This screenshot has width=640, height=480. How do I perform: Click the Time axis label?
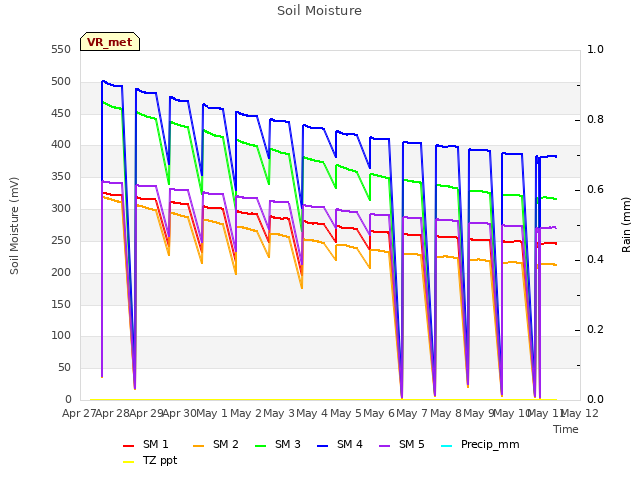pos(566,429)
